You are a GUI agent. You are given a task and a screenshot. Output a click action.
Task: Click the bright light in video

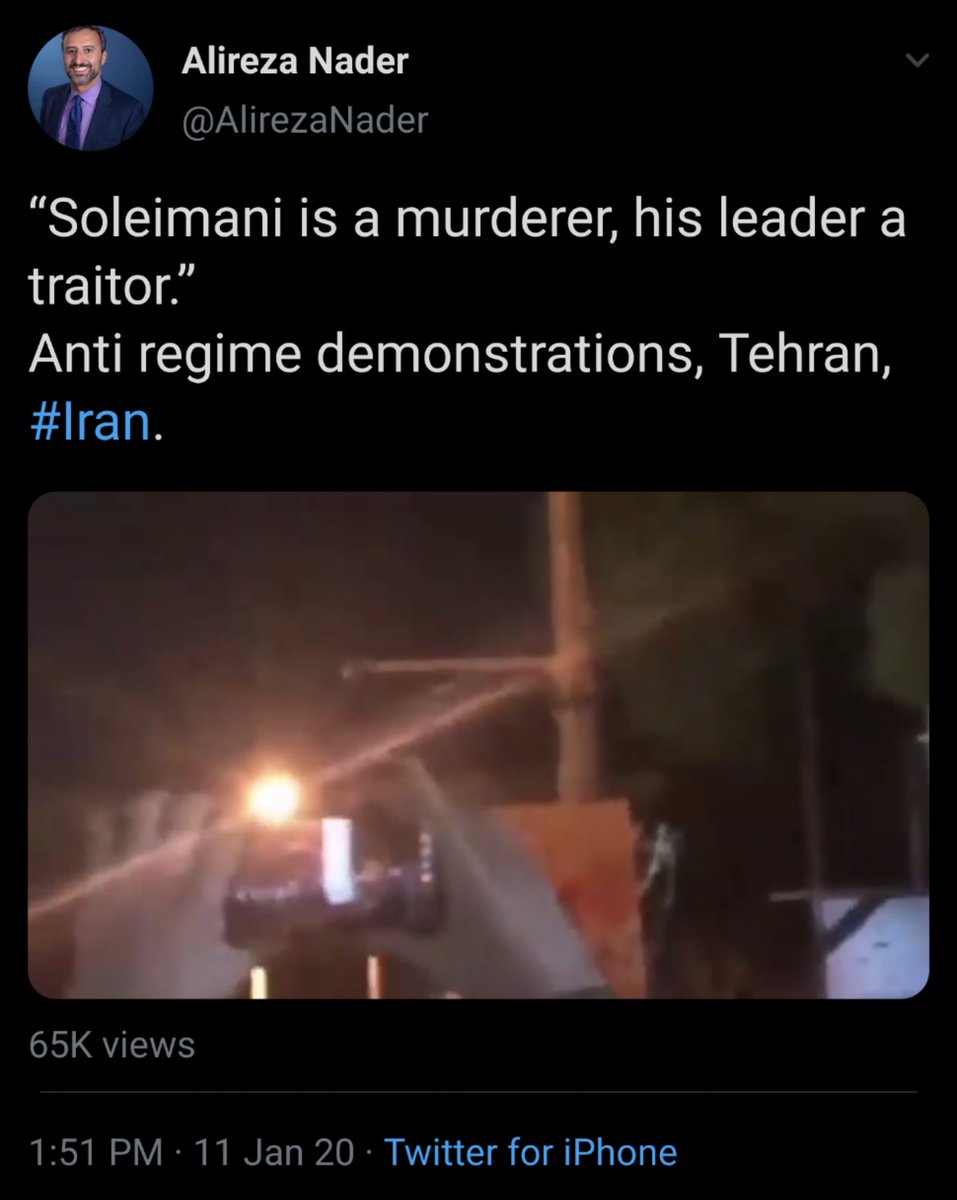273,800
